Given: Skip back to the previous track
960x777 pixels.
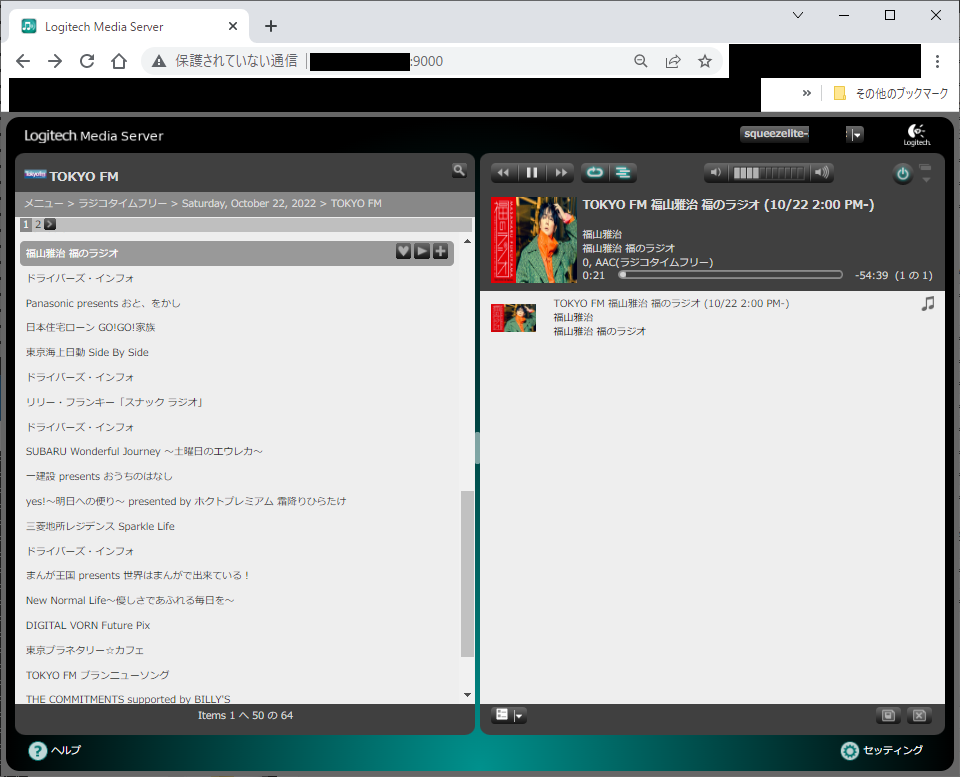Looking at the screenshot, I should tap(503, 173).
